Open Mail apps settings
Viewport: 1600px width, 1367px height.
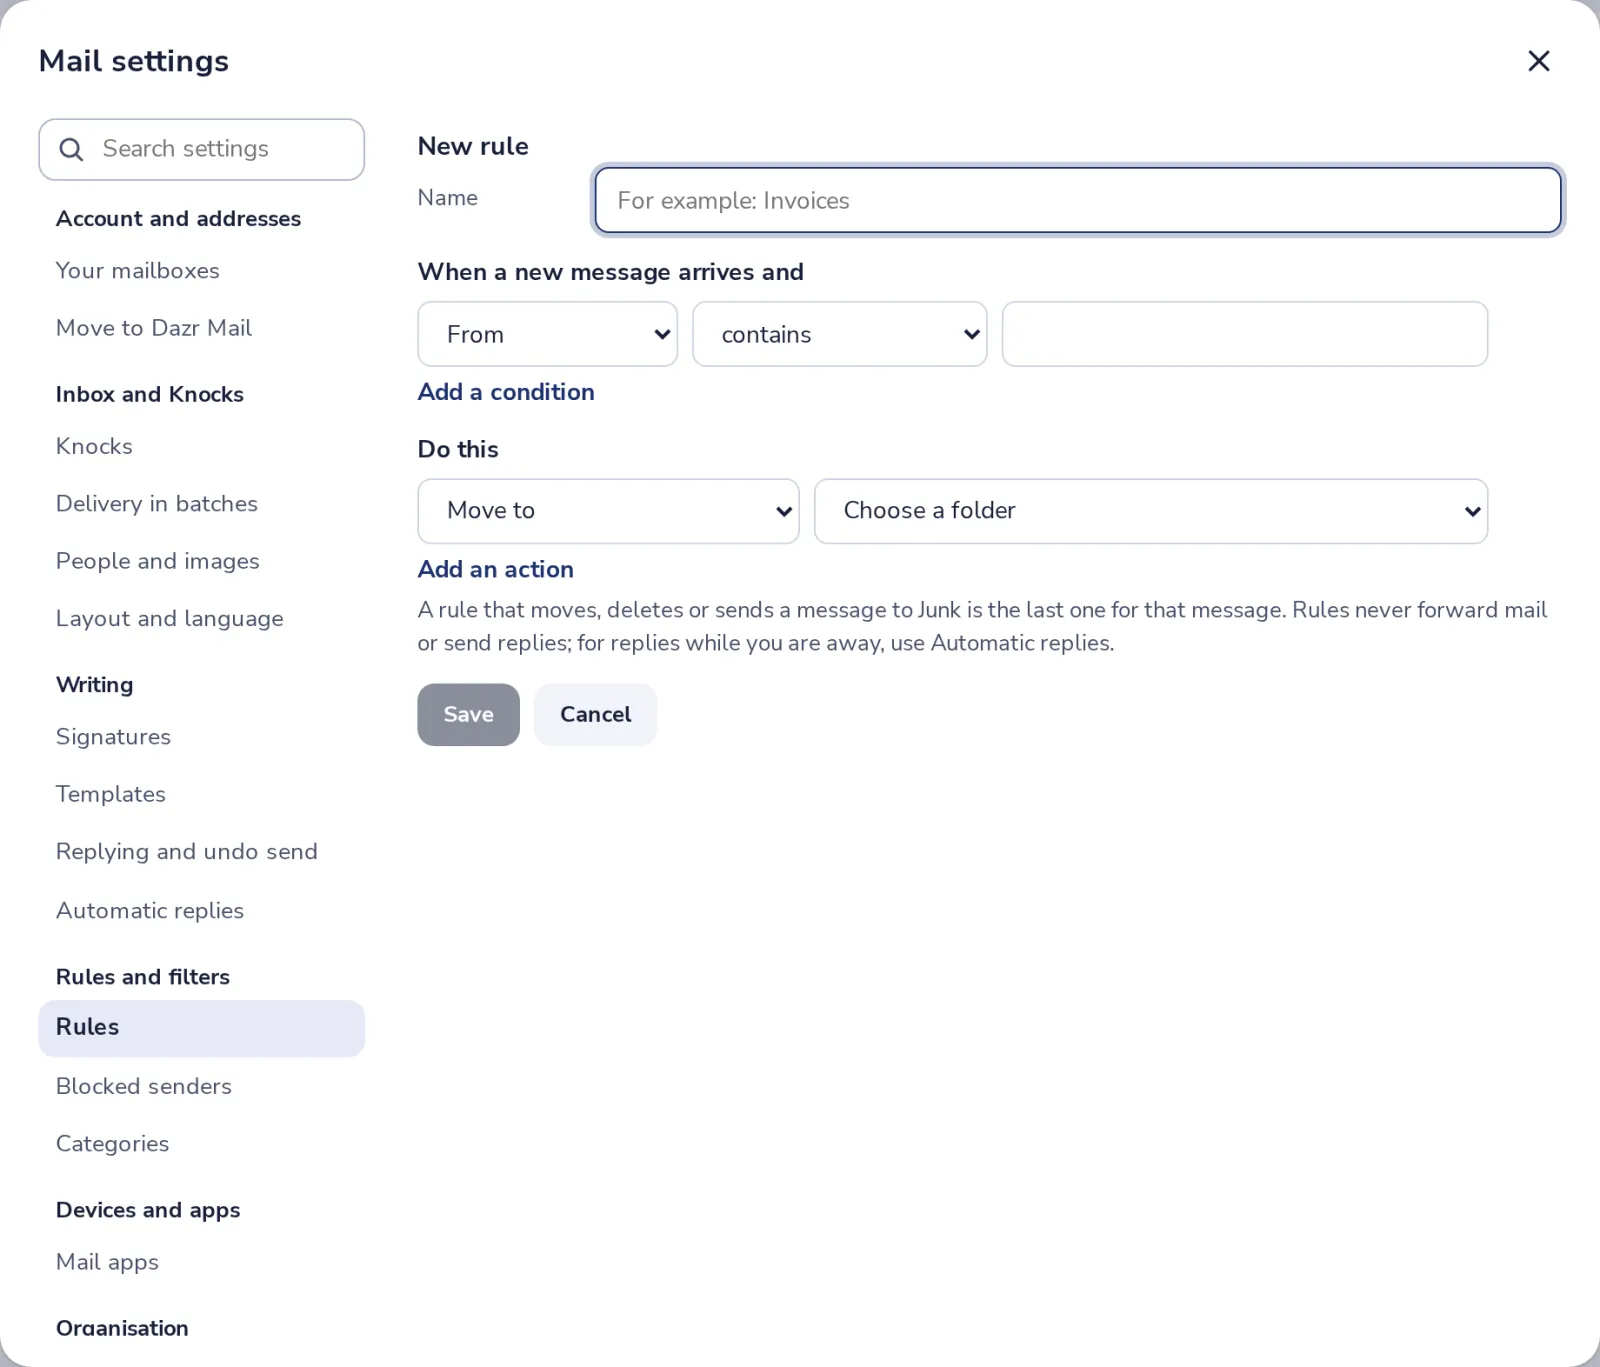[x=202, y=1262]
